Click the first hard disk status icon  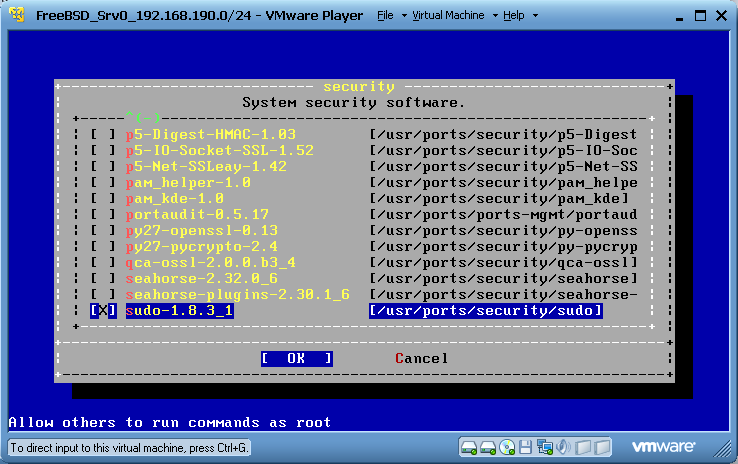[469, 447]
